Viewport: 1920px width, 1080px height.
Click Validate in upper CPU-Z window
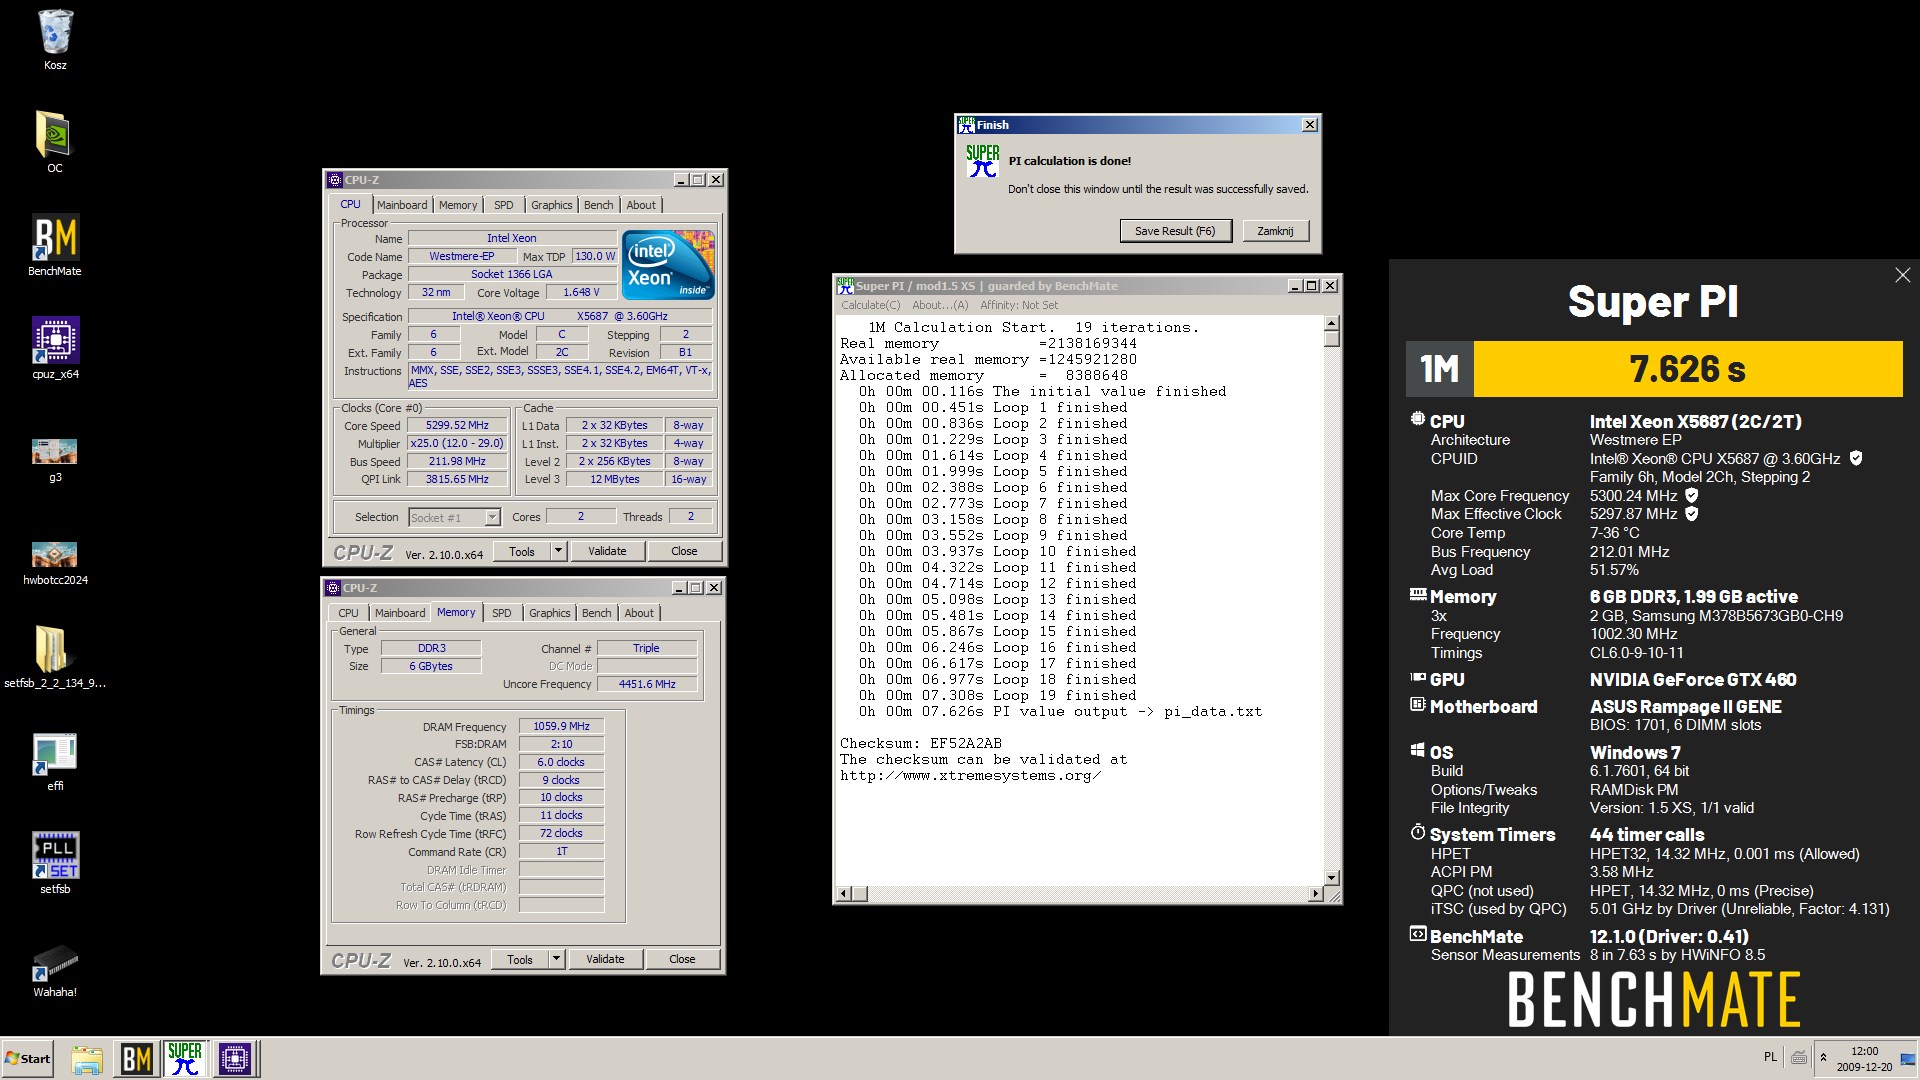click(x=607, y=552)
